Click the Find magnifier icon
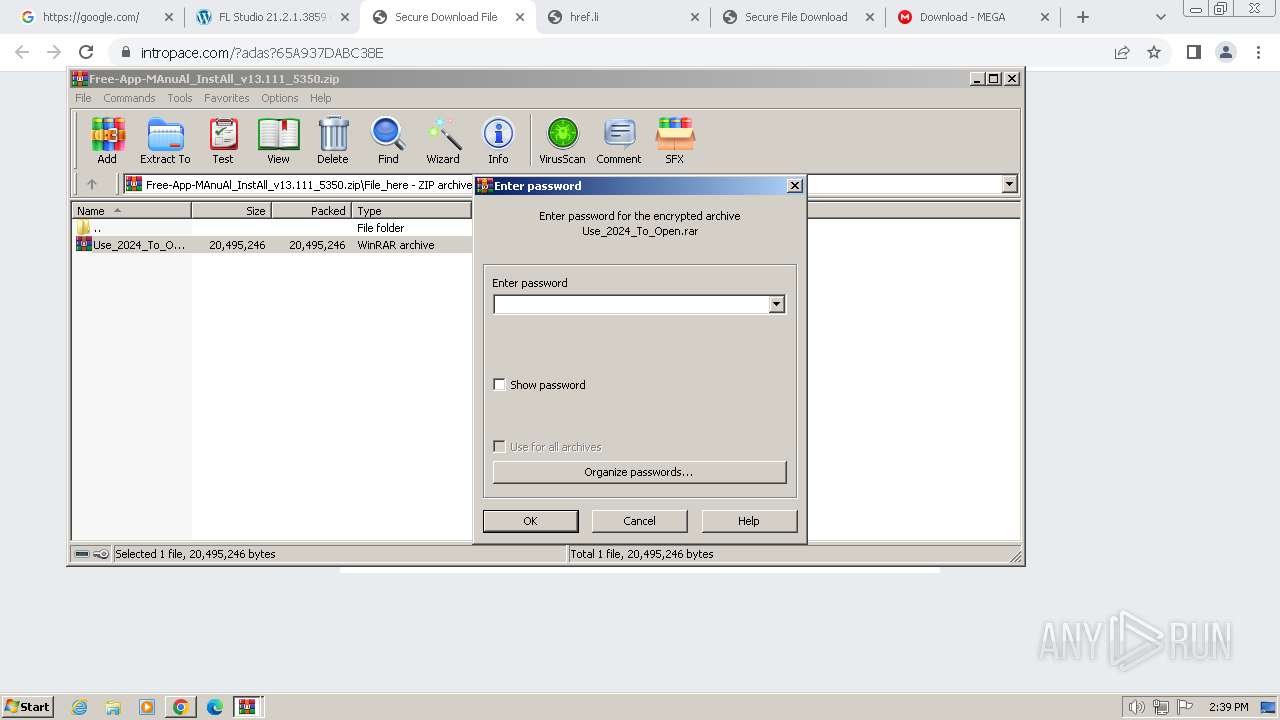 click(x=388, y=140)
